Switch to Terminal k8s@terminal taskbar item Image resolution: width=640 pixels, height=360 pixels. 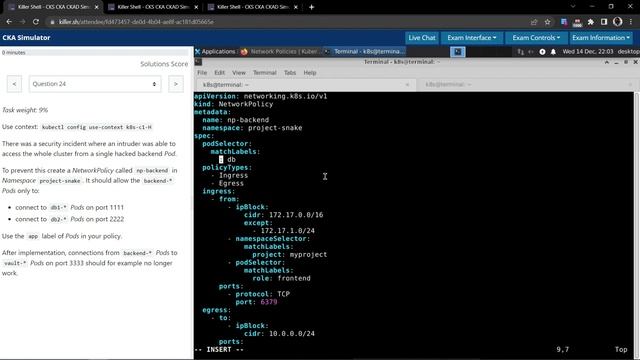click(365, 51)
